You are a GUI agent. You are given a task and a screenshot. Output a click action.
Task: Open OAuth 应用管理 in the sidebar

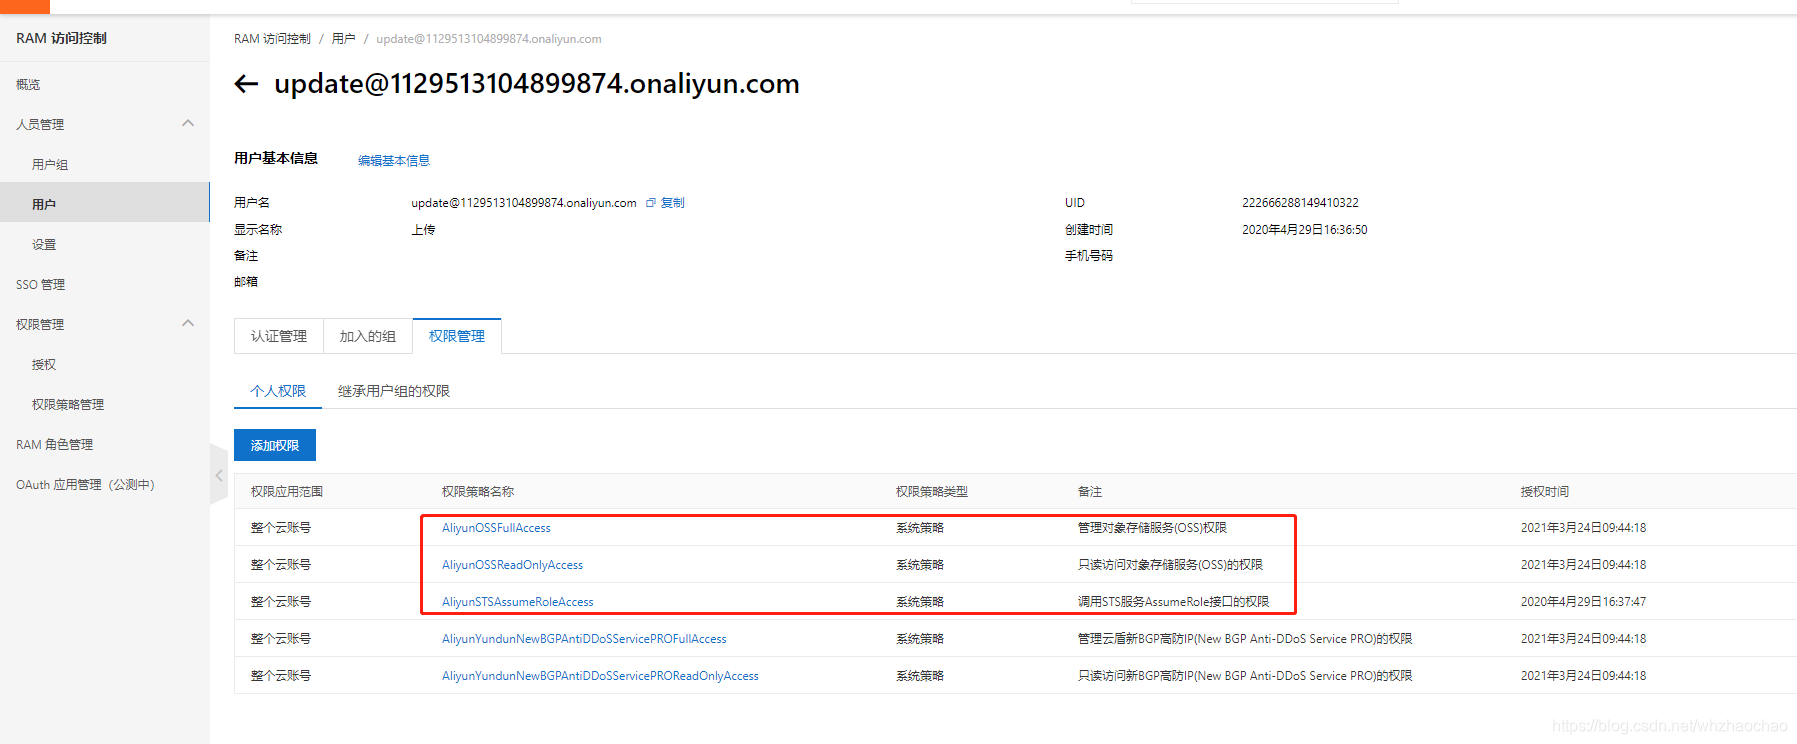[85, 485]
